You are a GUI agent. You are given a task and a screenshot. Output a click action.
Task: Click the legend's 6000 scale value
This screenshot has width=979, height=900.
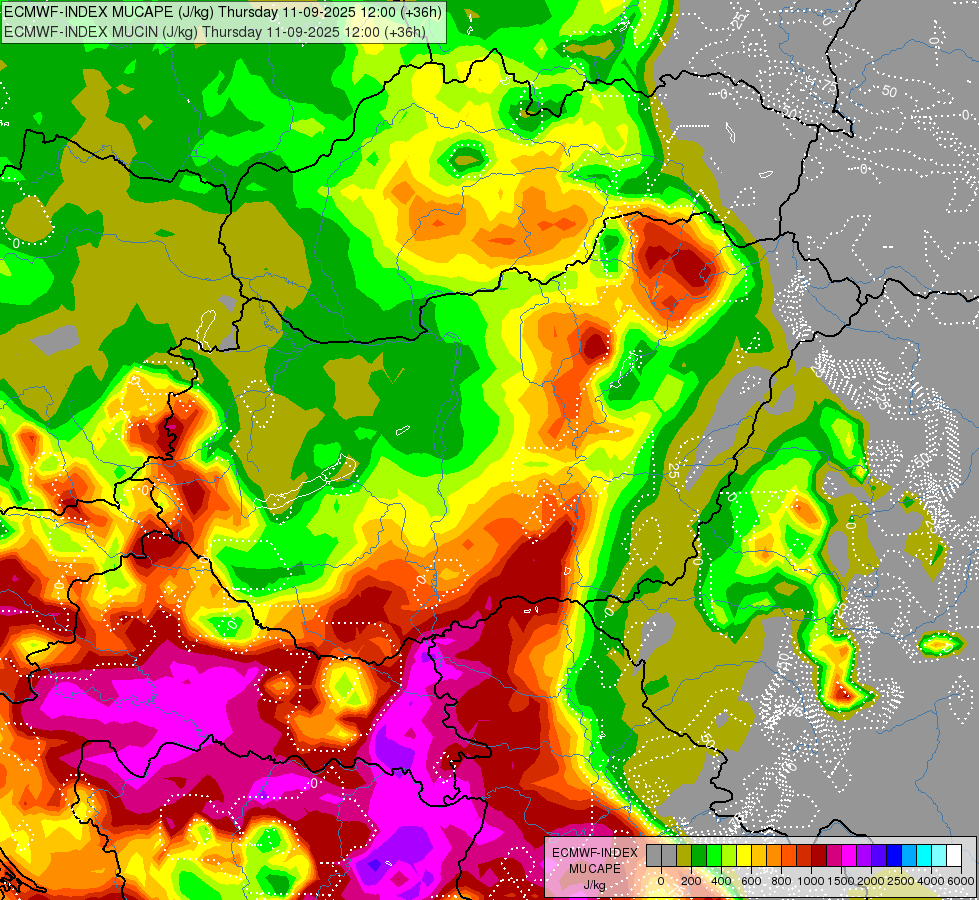coord(961,881)
